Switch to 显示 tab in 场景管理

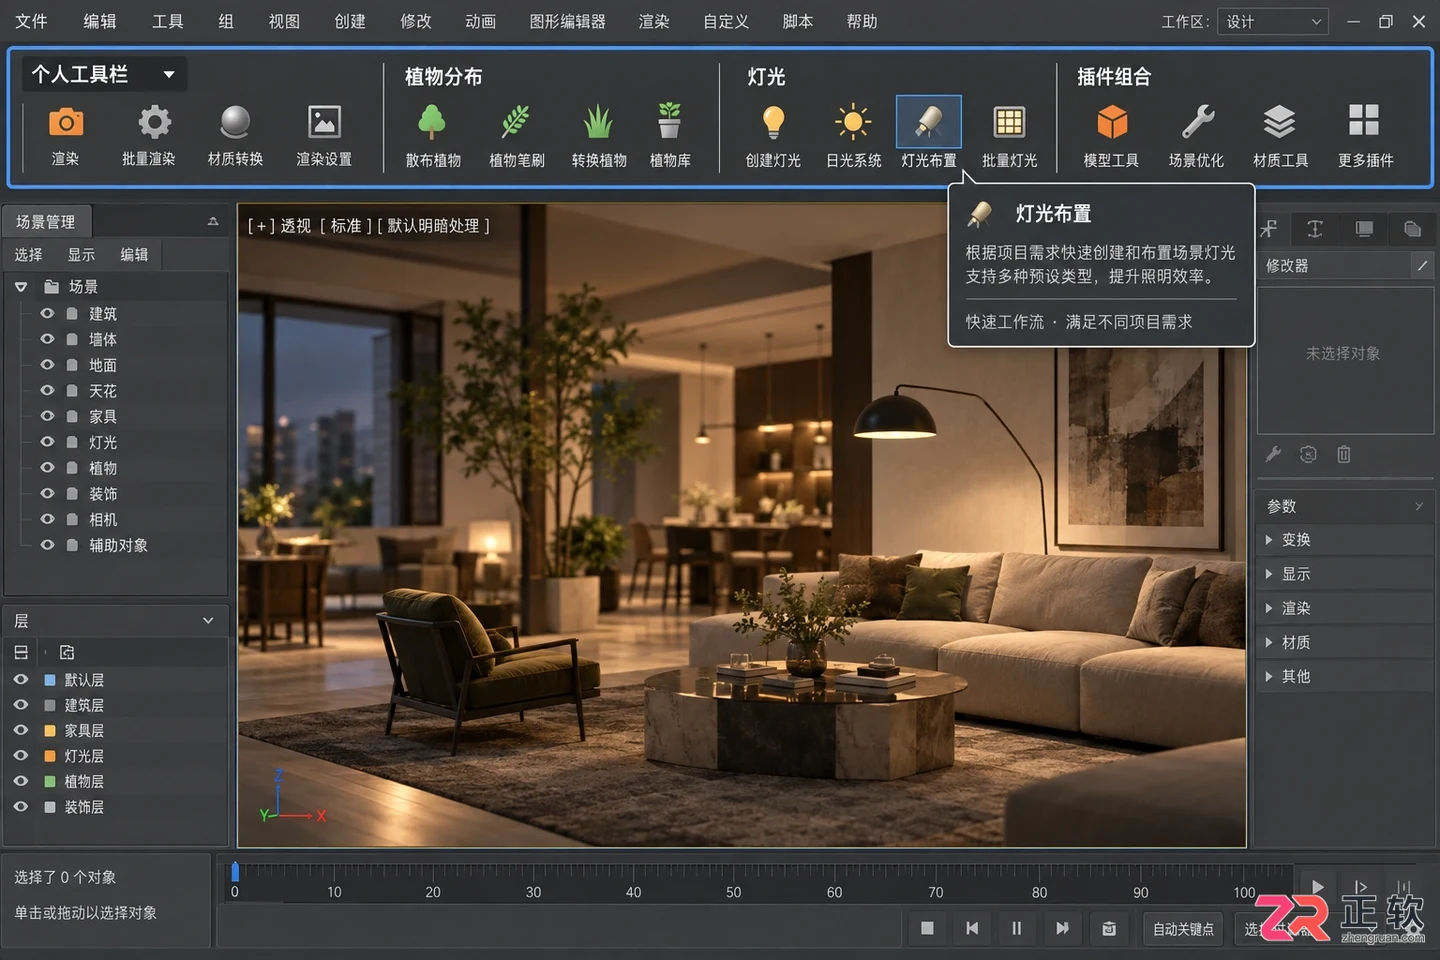[x=81, y=255]
